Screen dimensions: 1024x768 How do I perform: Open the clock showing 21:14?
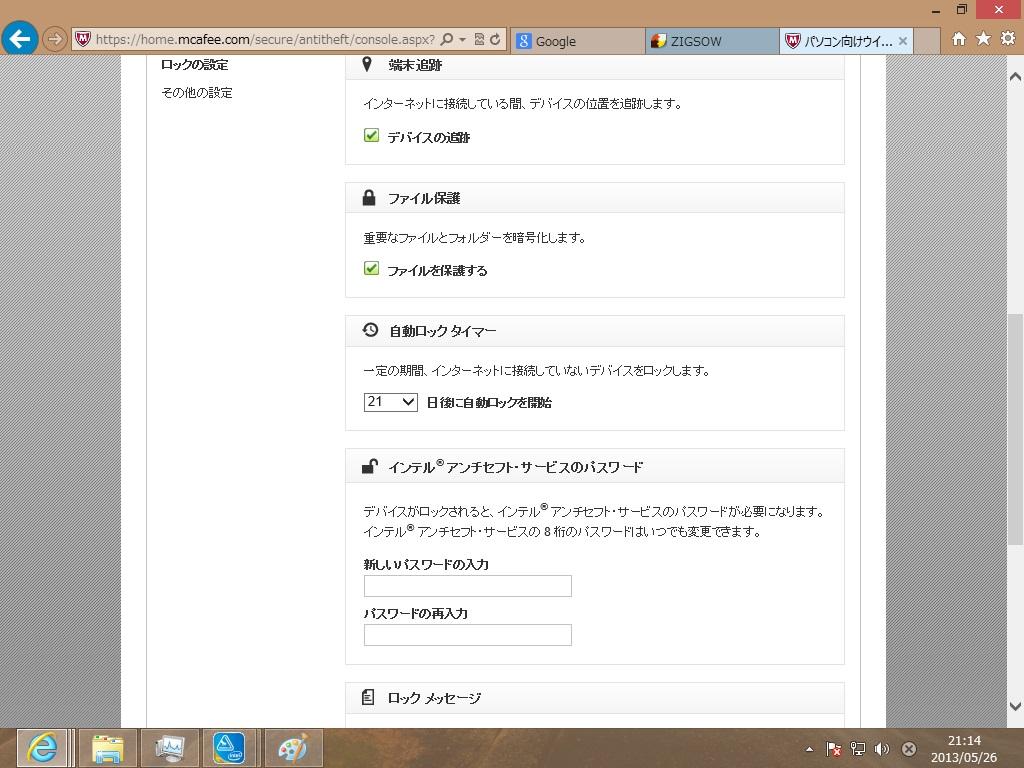click(964, 749)
